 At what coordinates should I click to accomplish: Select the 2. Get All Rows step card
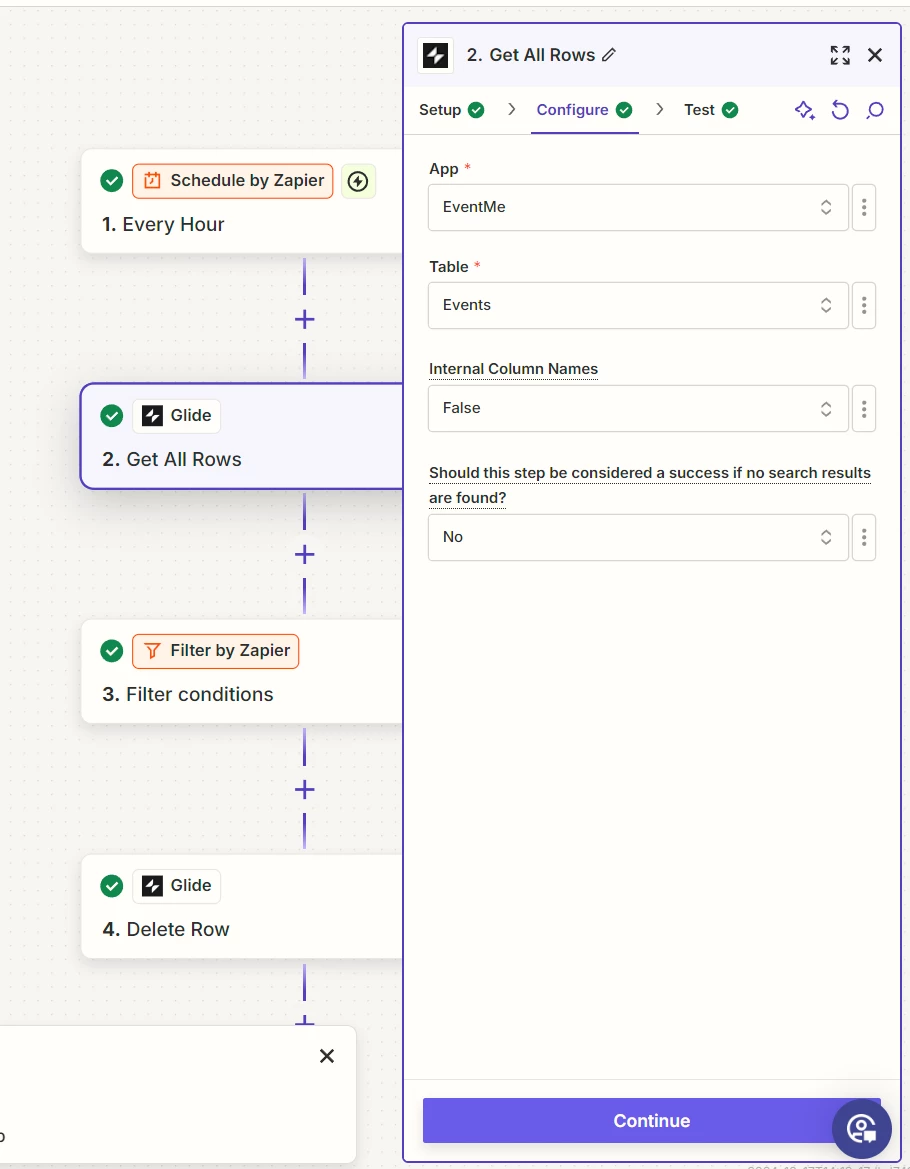tap(241, 436)
